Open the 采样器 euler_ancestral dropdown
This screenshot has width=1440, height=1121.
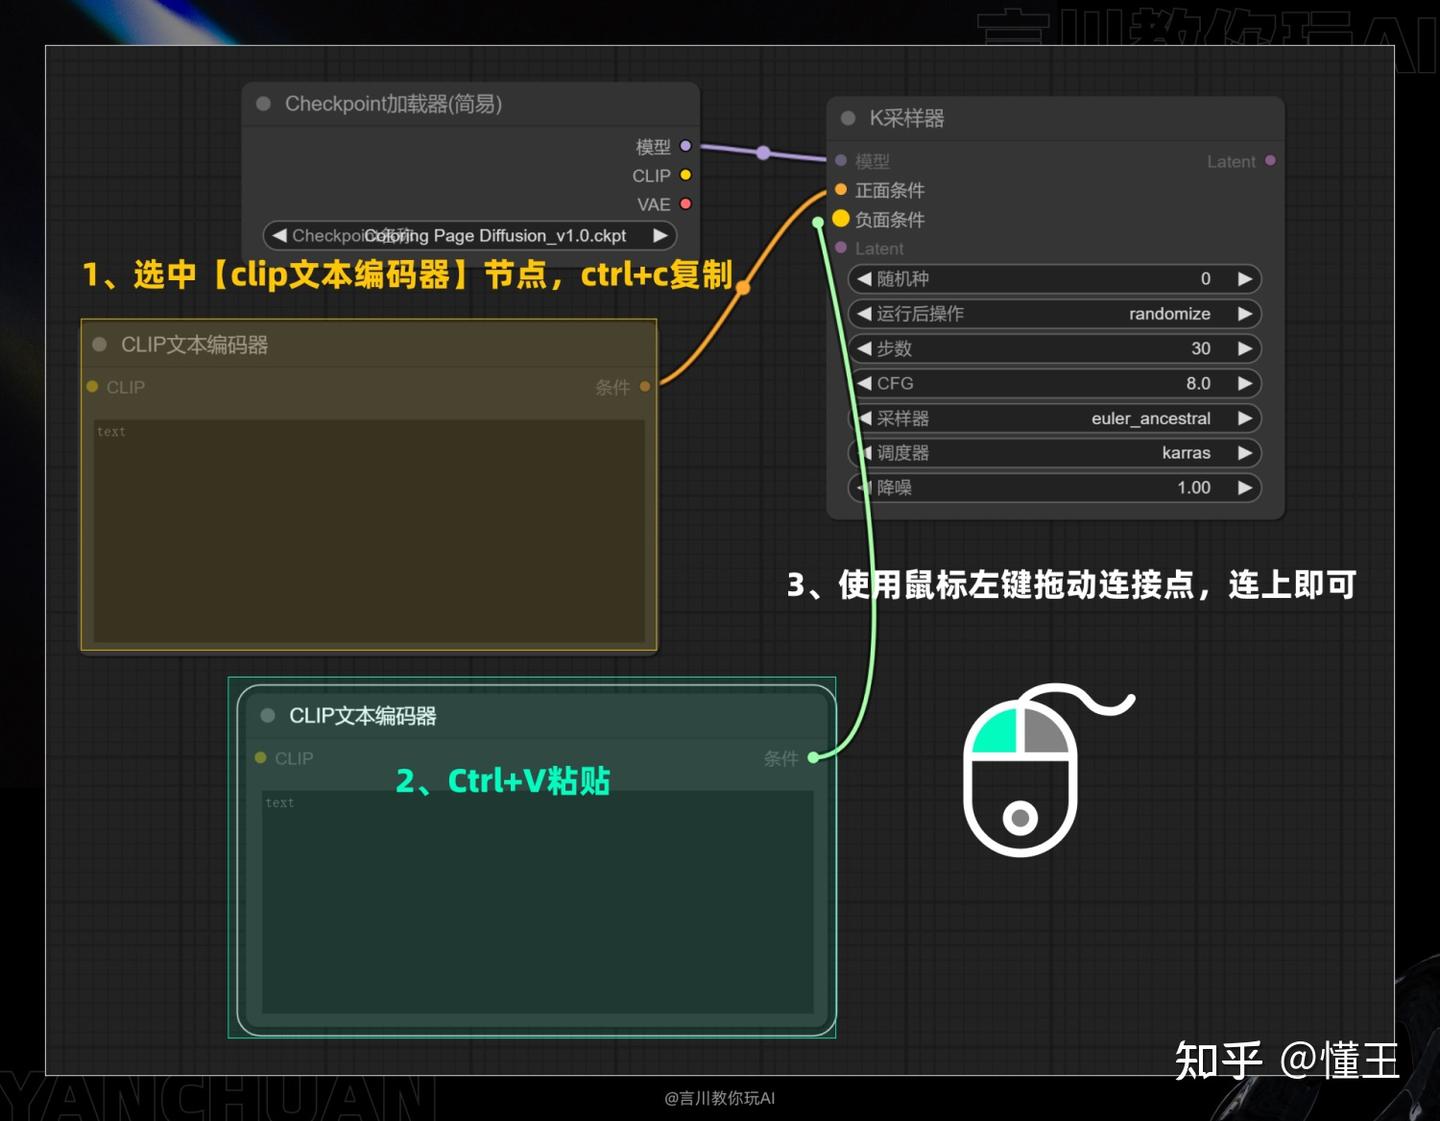1055,418
